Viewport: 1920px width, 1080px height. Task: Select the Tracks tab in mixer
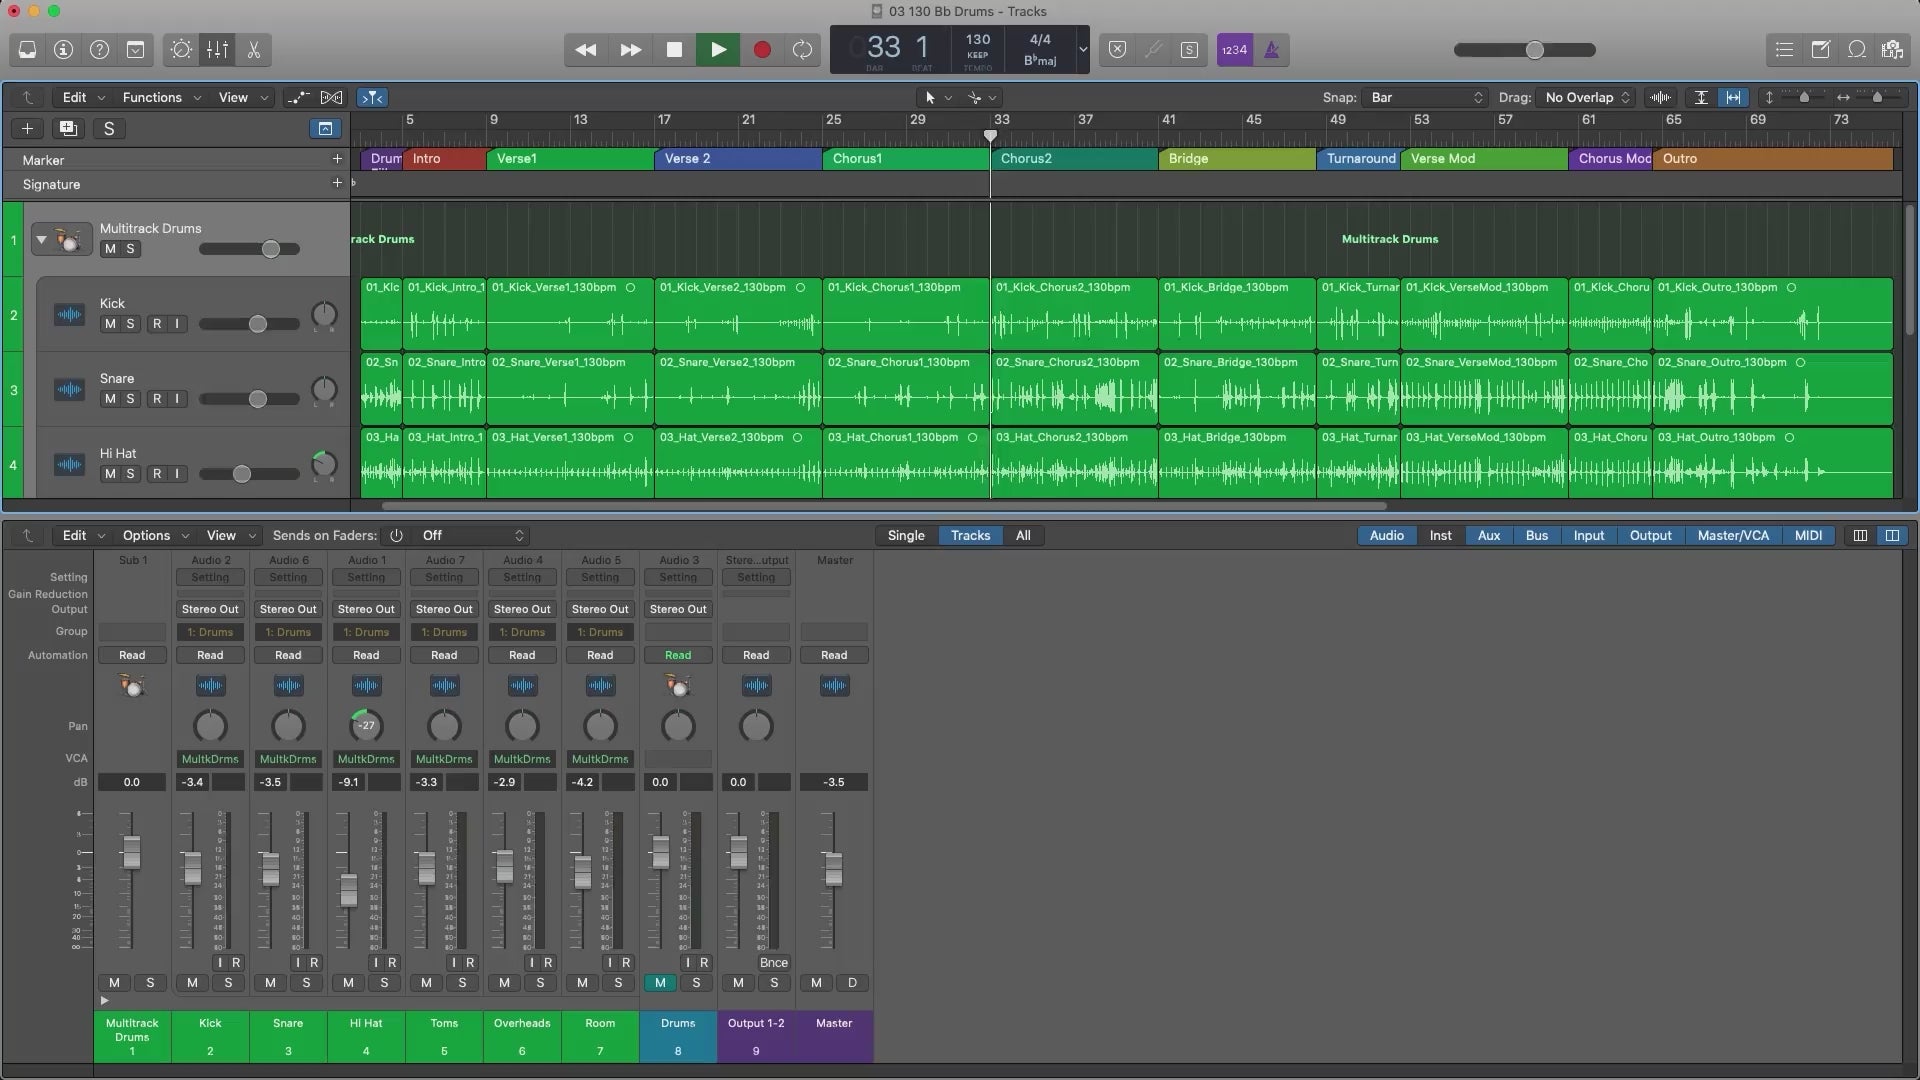[971, 535]
